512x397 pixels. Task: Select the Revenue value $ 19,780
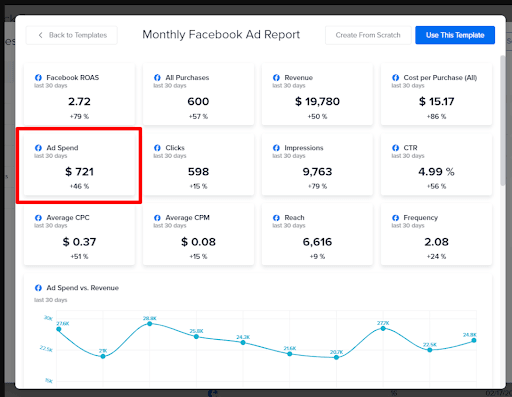click(x=317, y=101)
